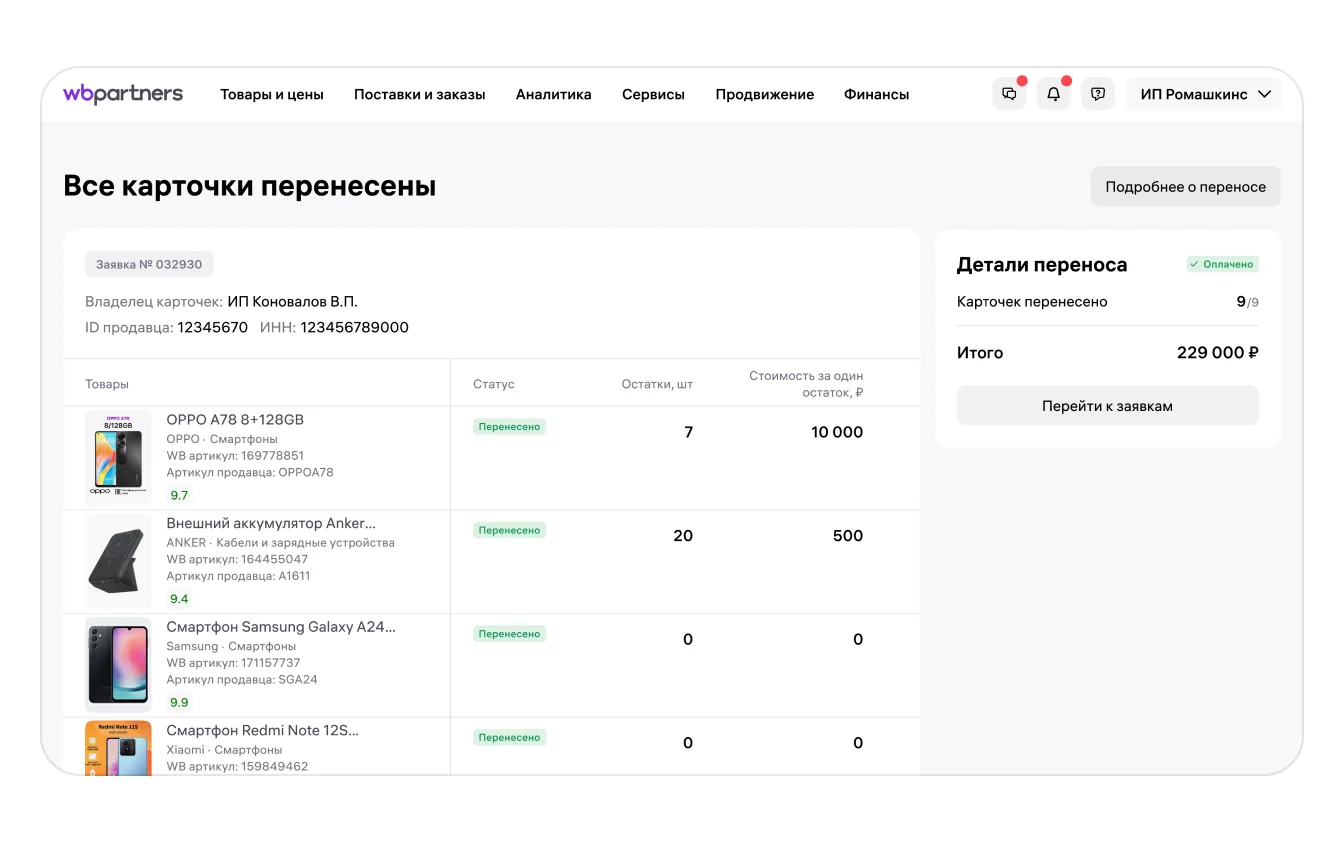The image size is (1344, 842).
Task: Click the Остатки, шт column header
Action: point(657,384)
